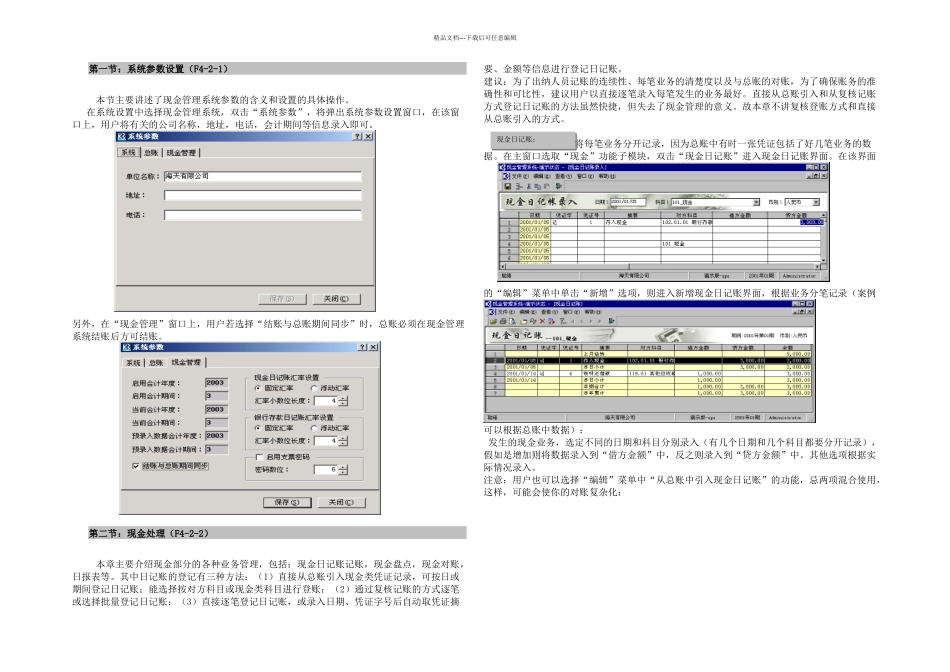Switch to 系统 tab in first 系统参数 dialog
The image size is (950, 672).
[128, 153]
